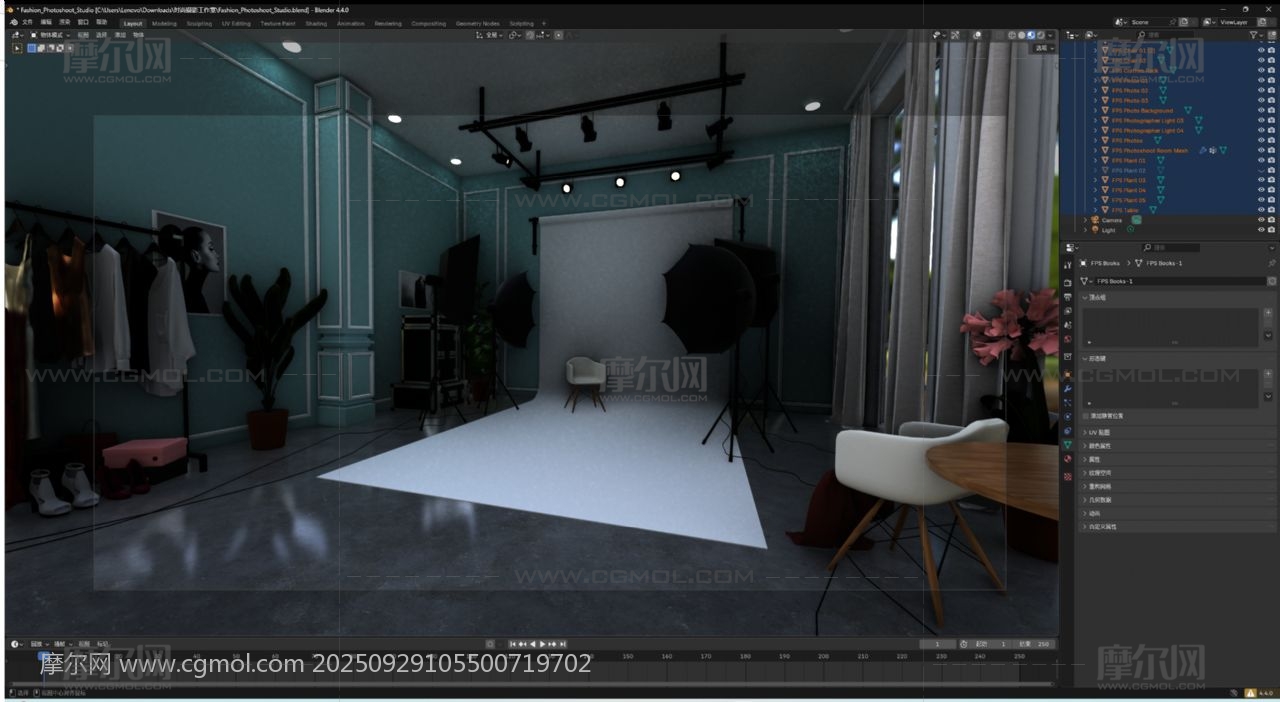Open the Material properties tab
The image size is (1280, 702).
coord(1068,459)
